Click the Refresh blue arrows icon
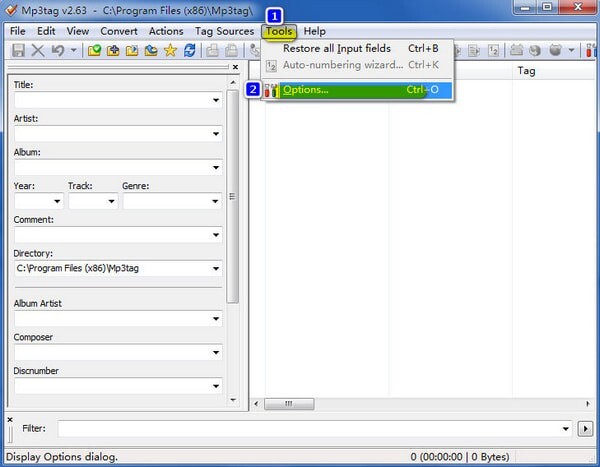The width and height of the screenshot is (600, 467). 189,50
